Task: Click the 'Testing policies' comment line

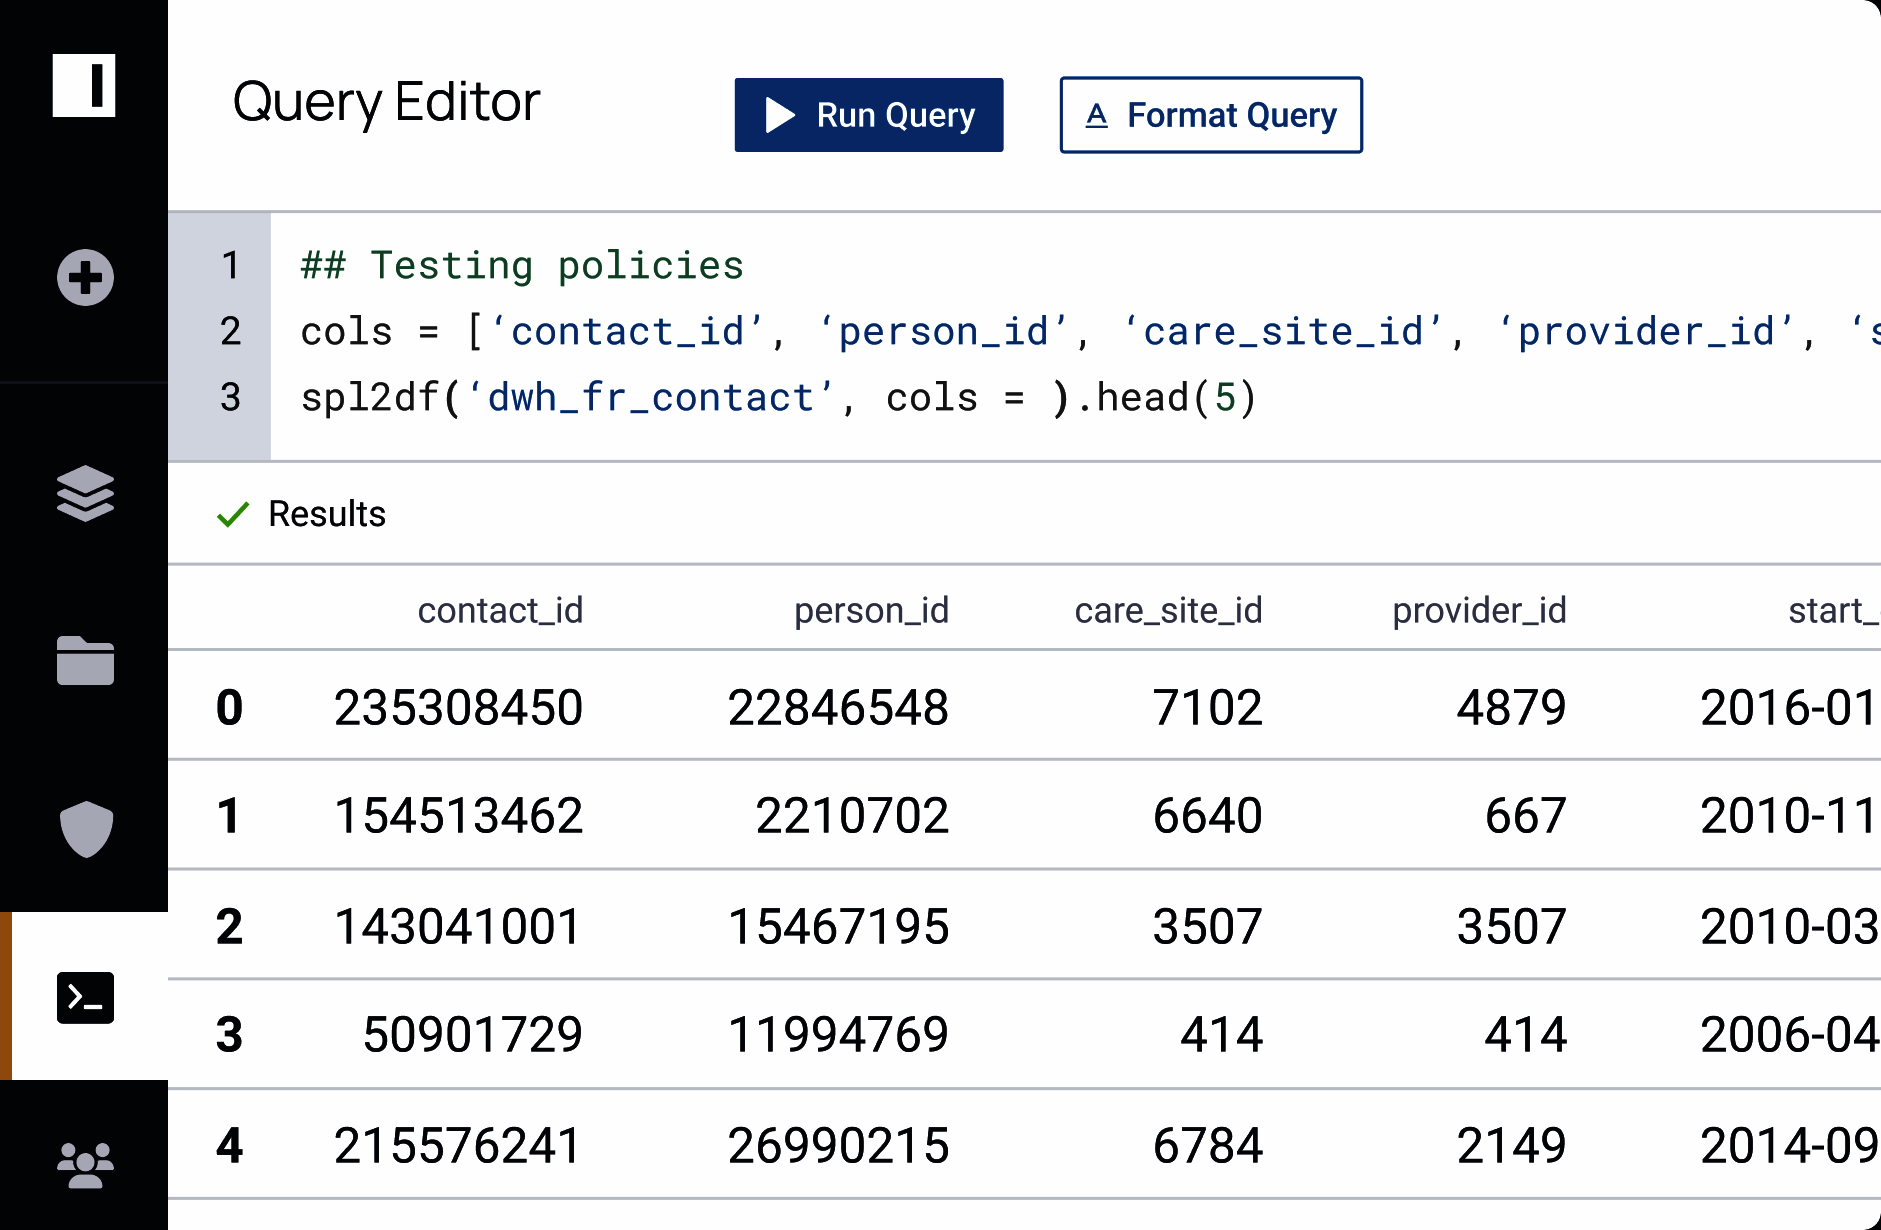Action: point(522,266)
